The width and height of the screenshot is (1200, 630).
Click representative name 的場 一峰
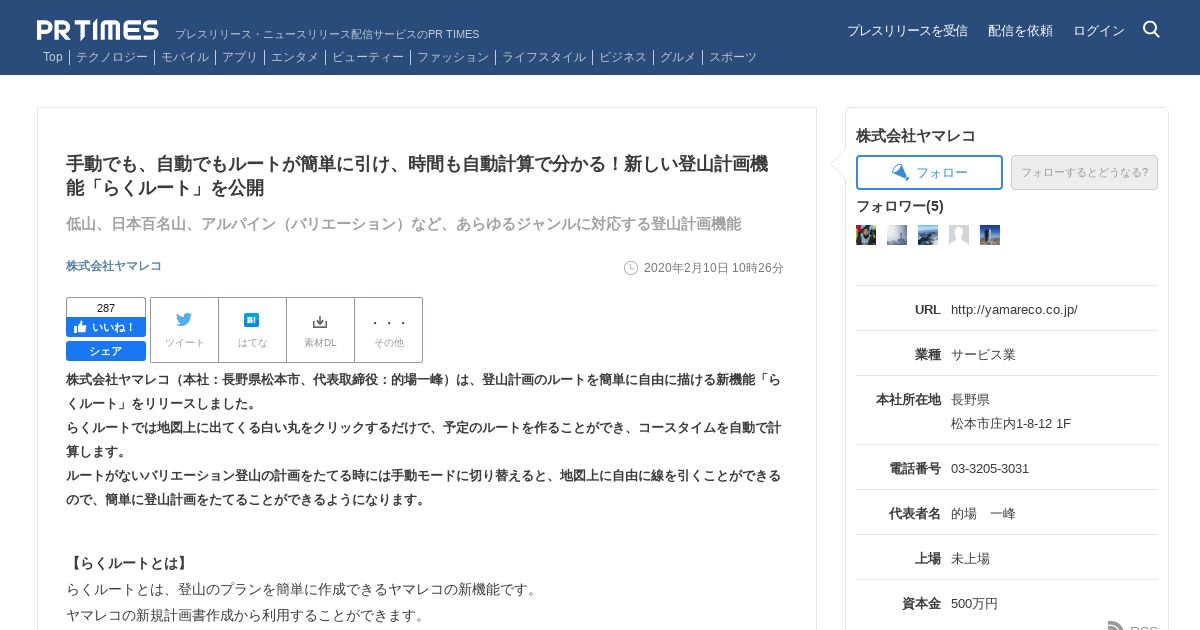983,514
